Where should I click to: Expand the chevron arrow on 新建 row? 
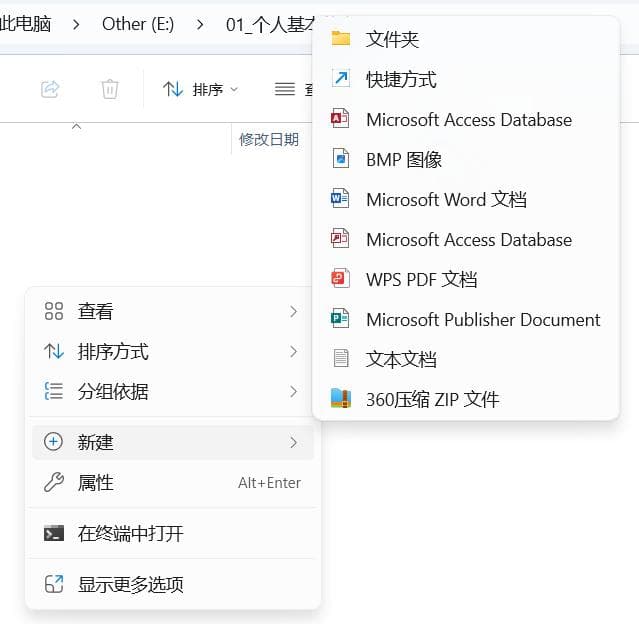pyautogui.click(x=293, y=442)
